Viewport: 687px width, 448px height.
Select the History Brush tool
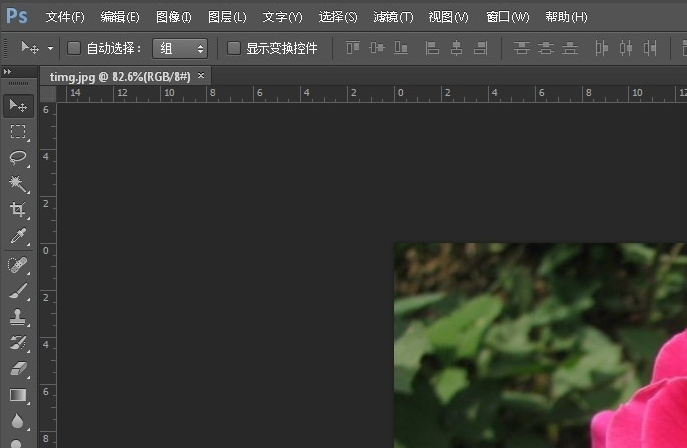click(18, 343)
